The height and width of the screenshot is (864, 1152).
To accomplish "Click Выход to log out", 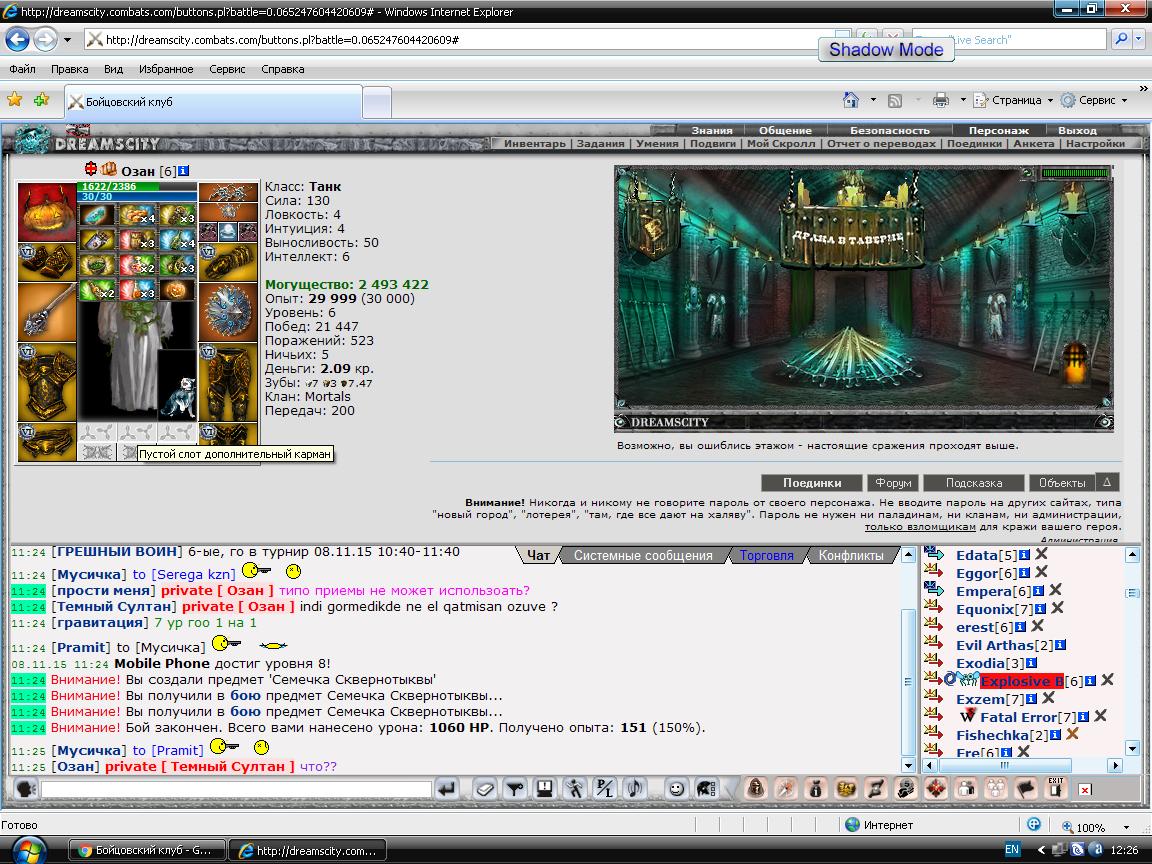I will pos(1077,130).
